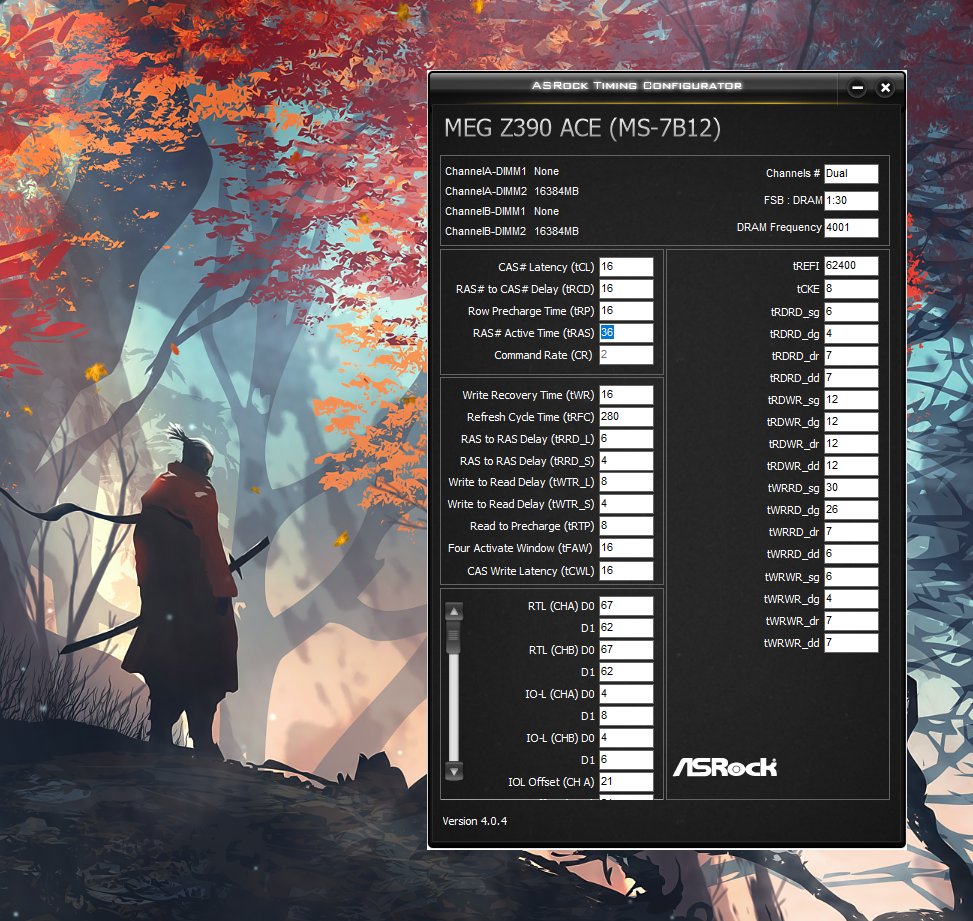
Task: Click the Four Activate Window (tFAW) field
Action: [x=626, y=548]
